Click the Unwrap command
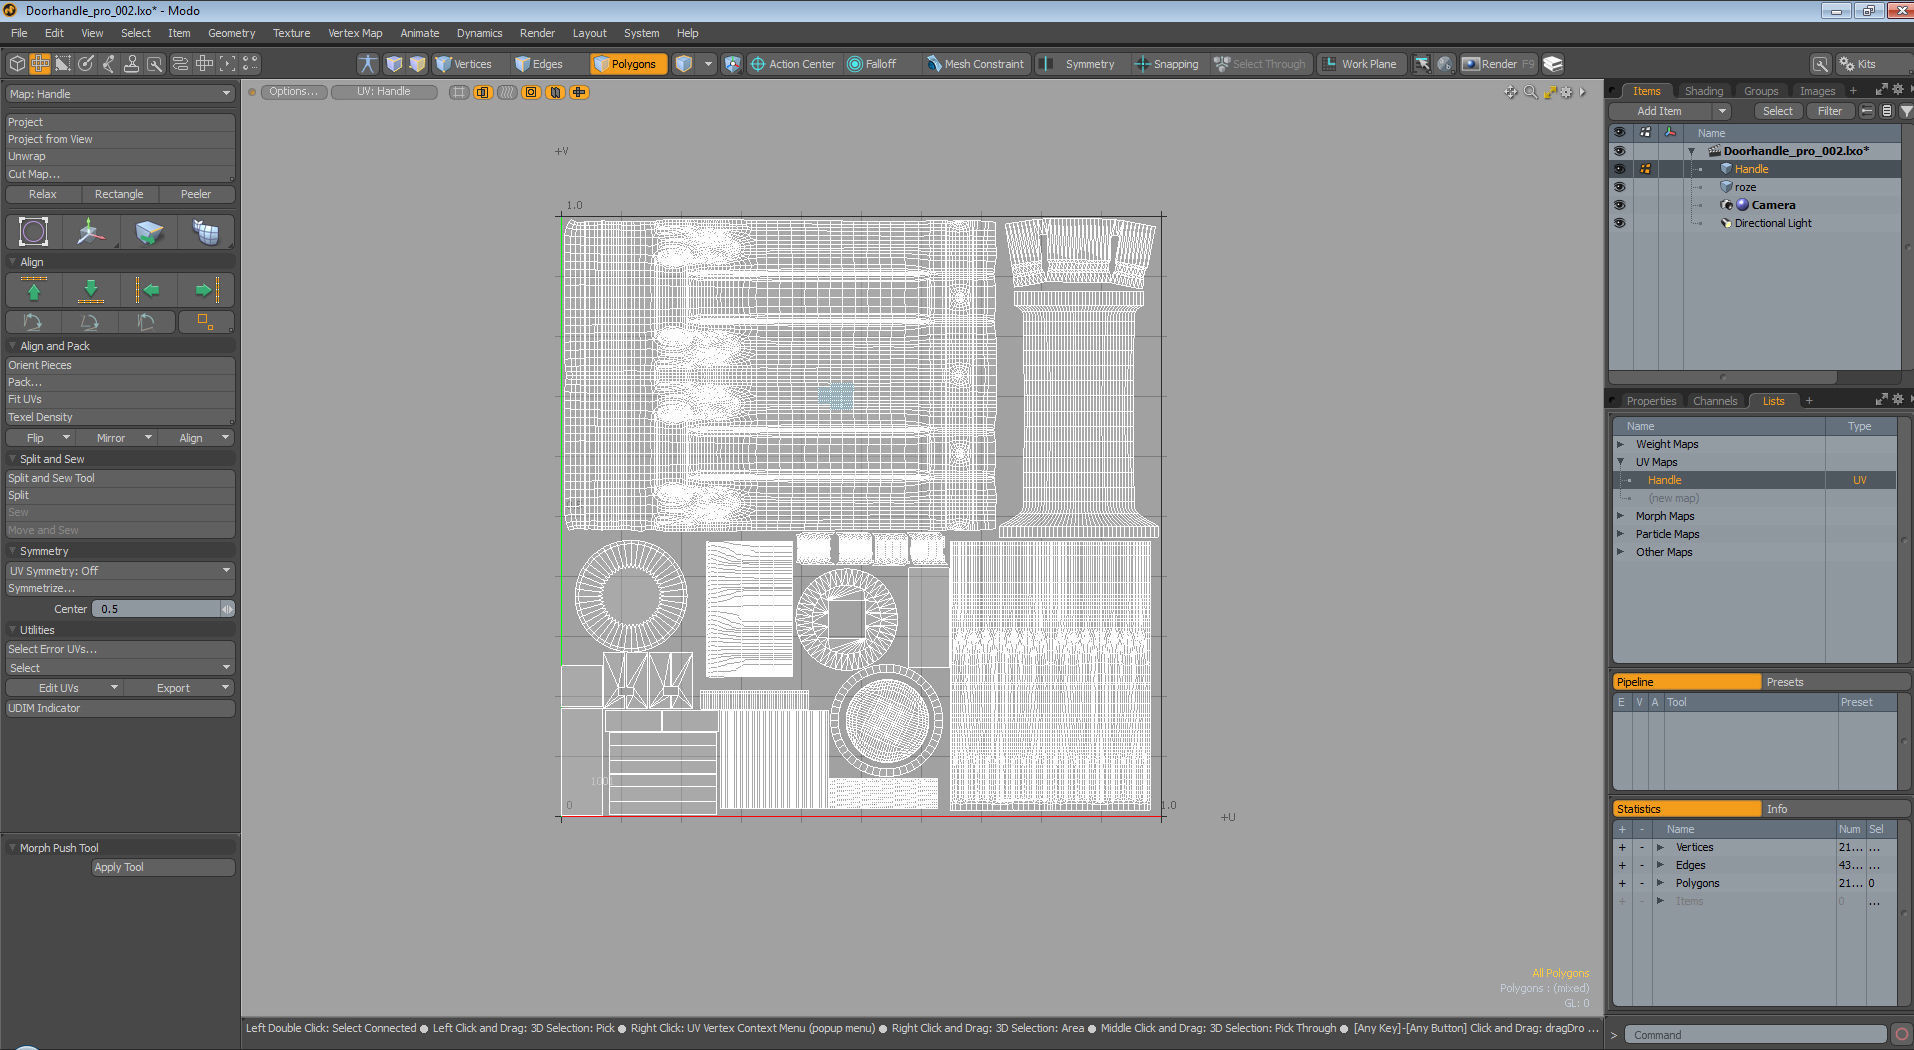 tap(120, 156)
